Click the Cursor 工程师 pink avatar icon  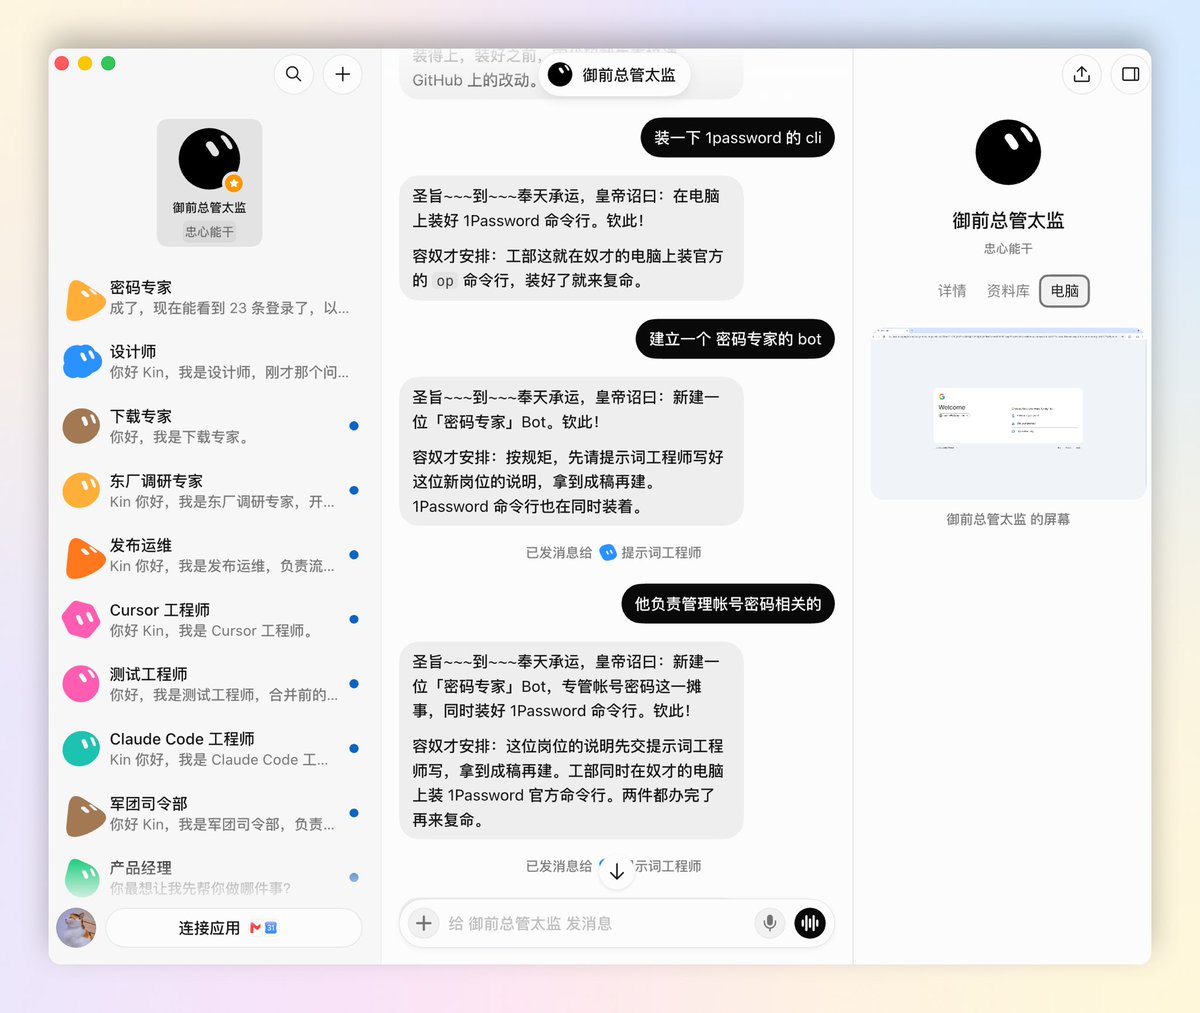(81, 620)
